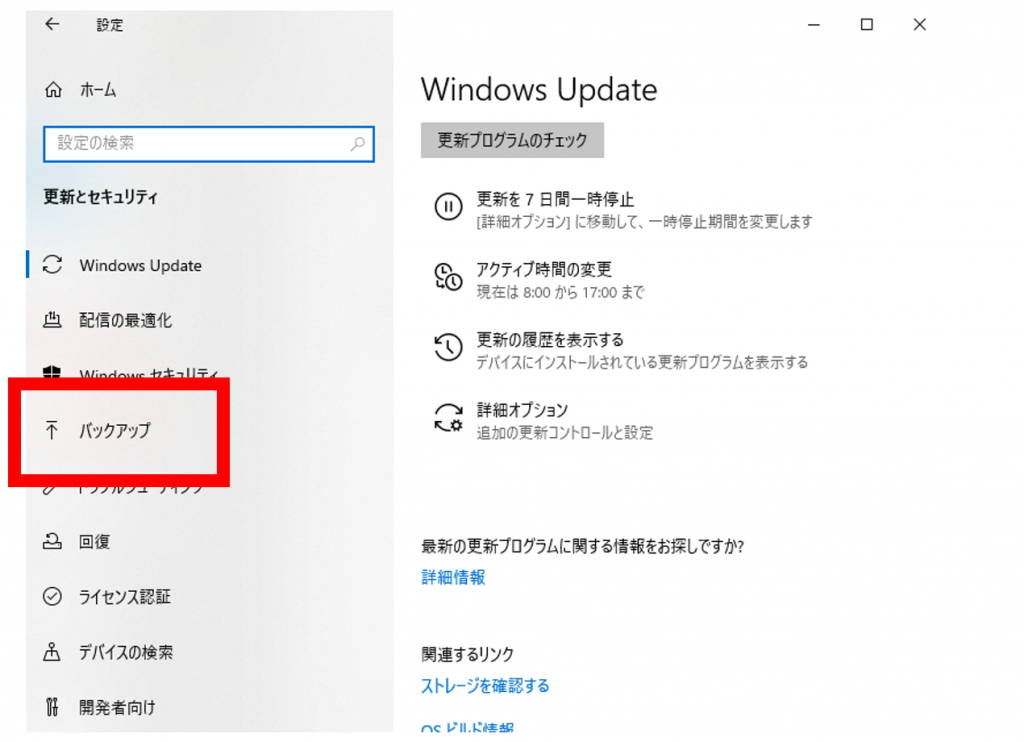The image size is (1024, 742).
Task: Click the search magnifier icon
Action: (357, 144)
